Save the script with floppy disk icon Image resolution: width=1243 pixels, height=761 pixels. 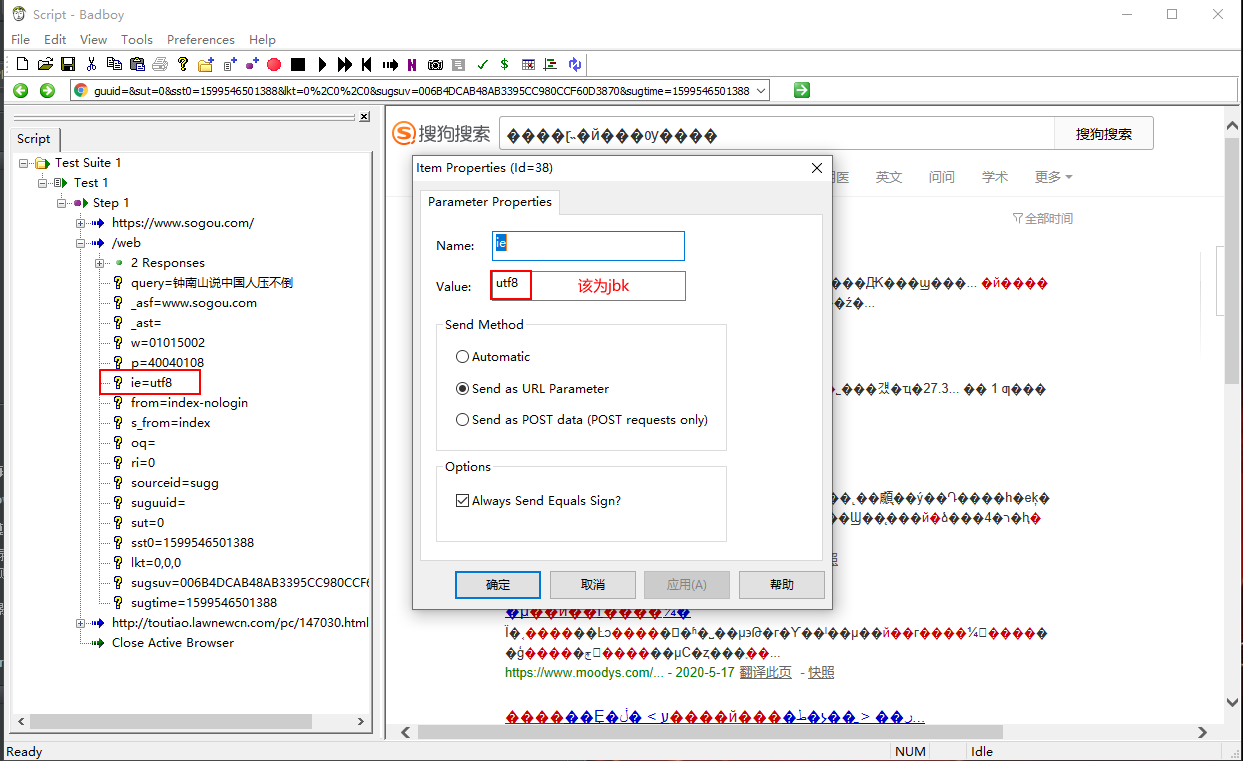point(68,64)
